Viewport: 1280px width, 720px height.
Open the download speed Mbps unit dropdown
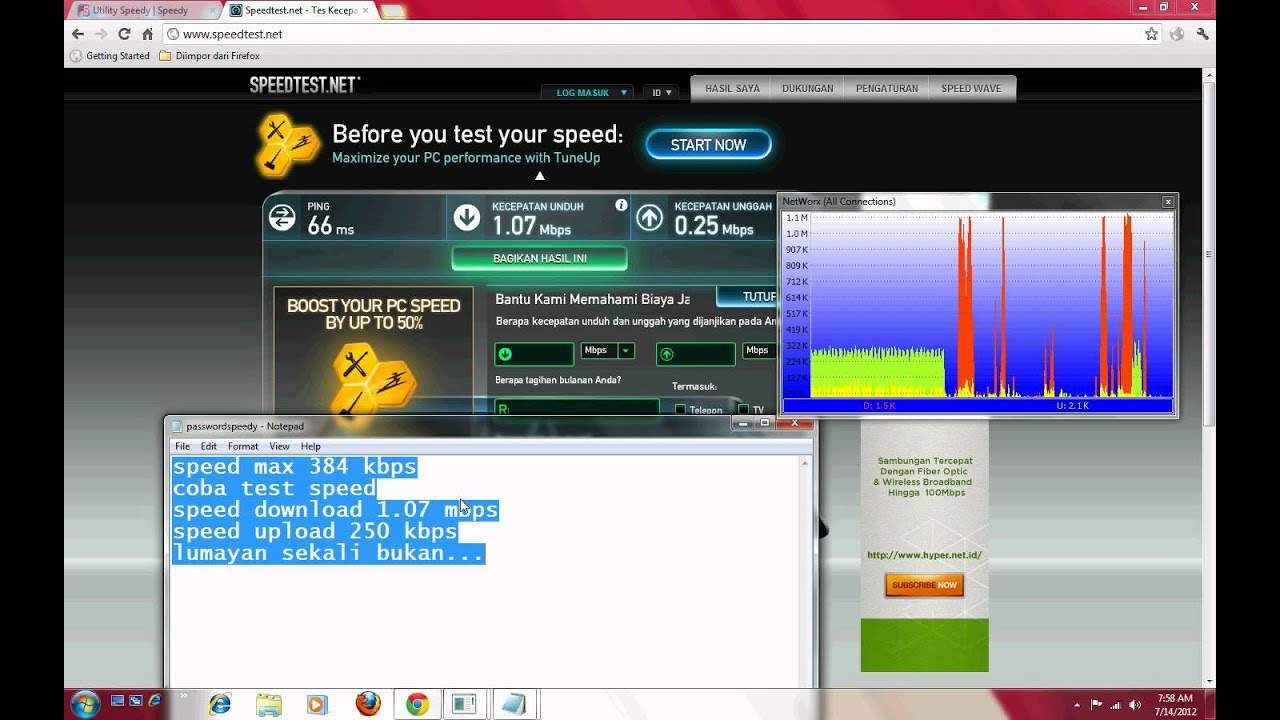point(626,351)
